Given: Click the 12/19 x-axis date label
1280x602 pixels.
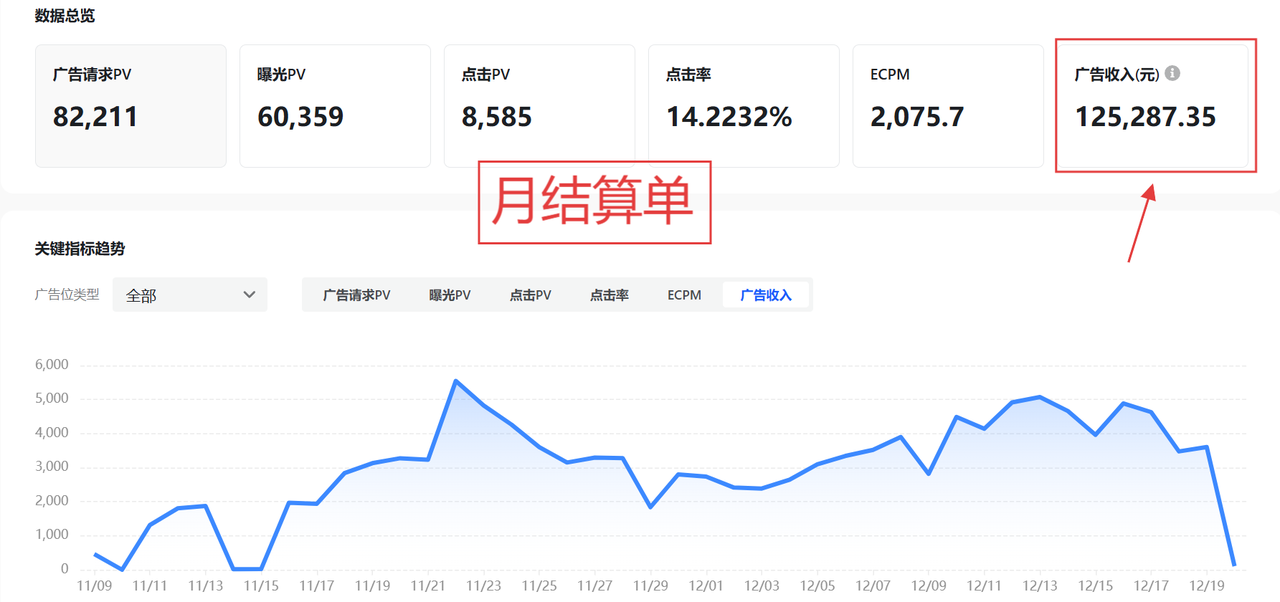Looking at the screenshot, I should [x=1207, y=586].
